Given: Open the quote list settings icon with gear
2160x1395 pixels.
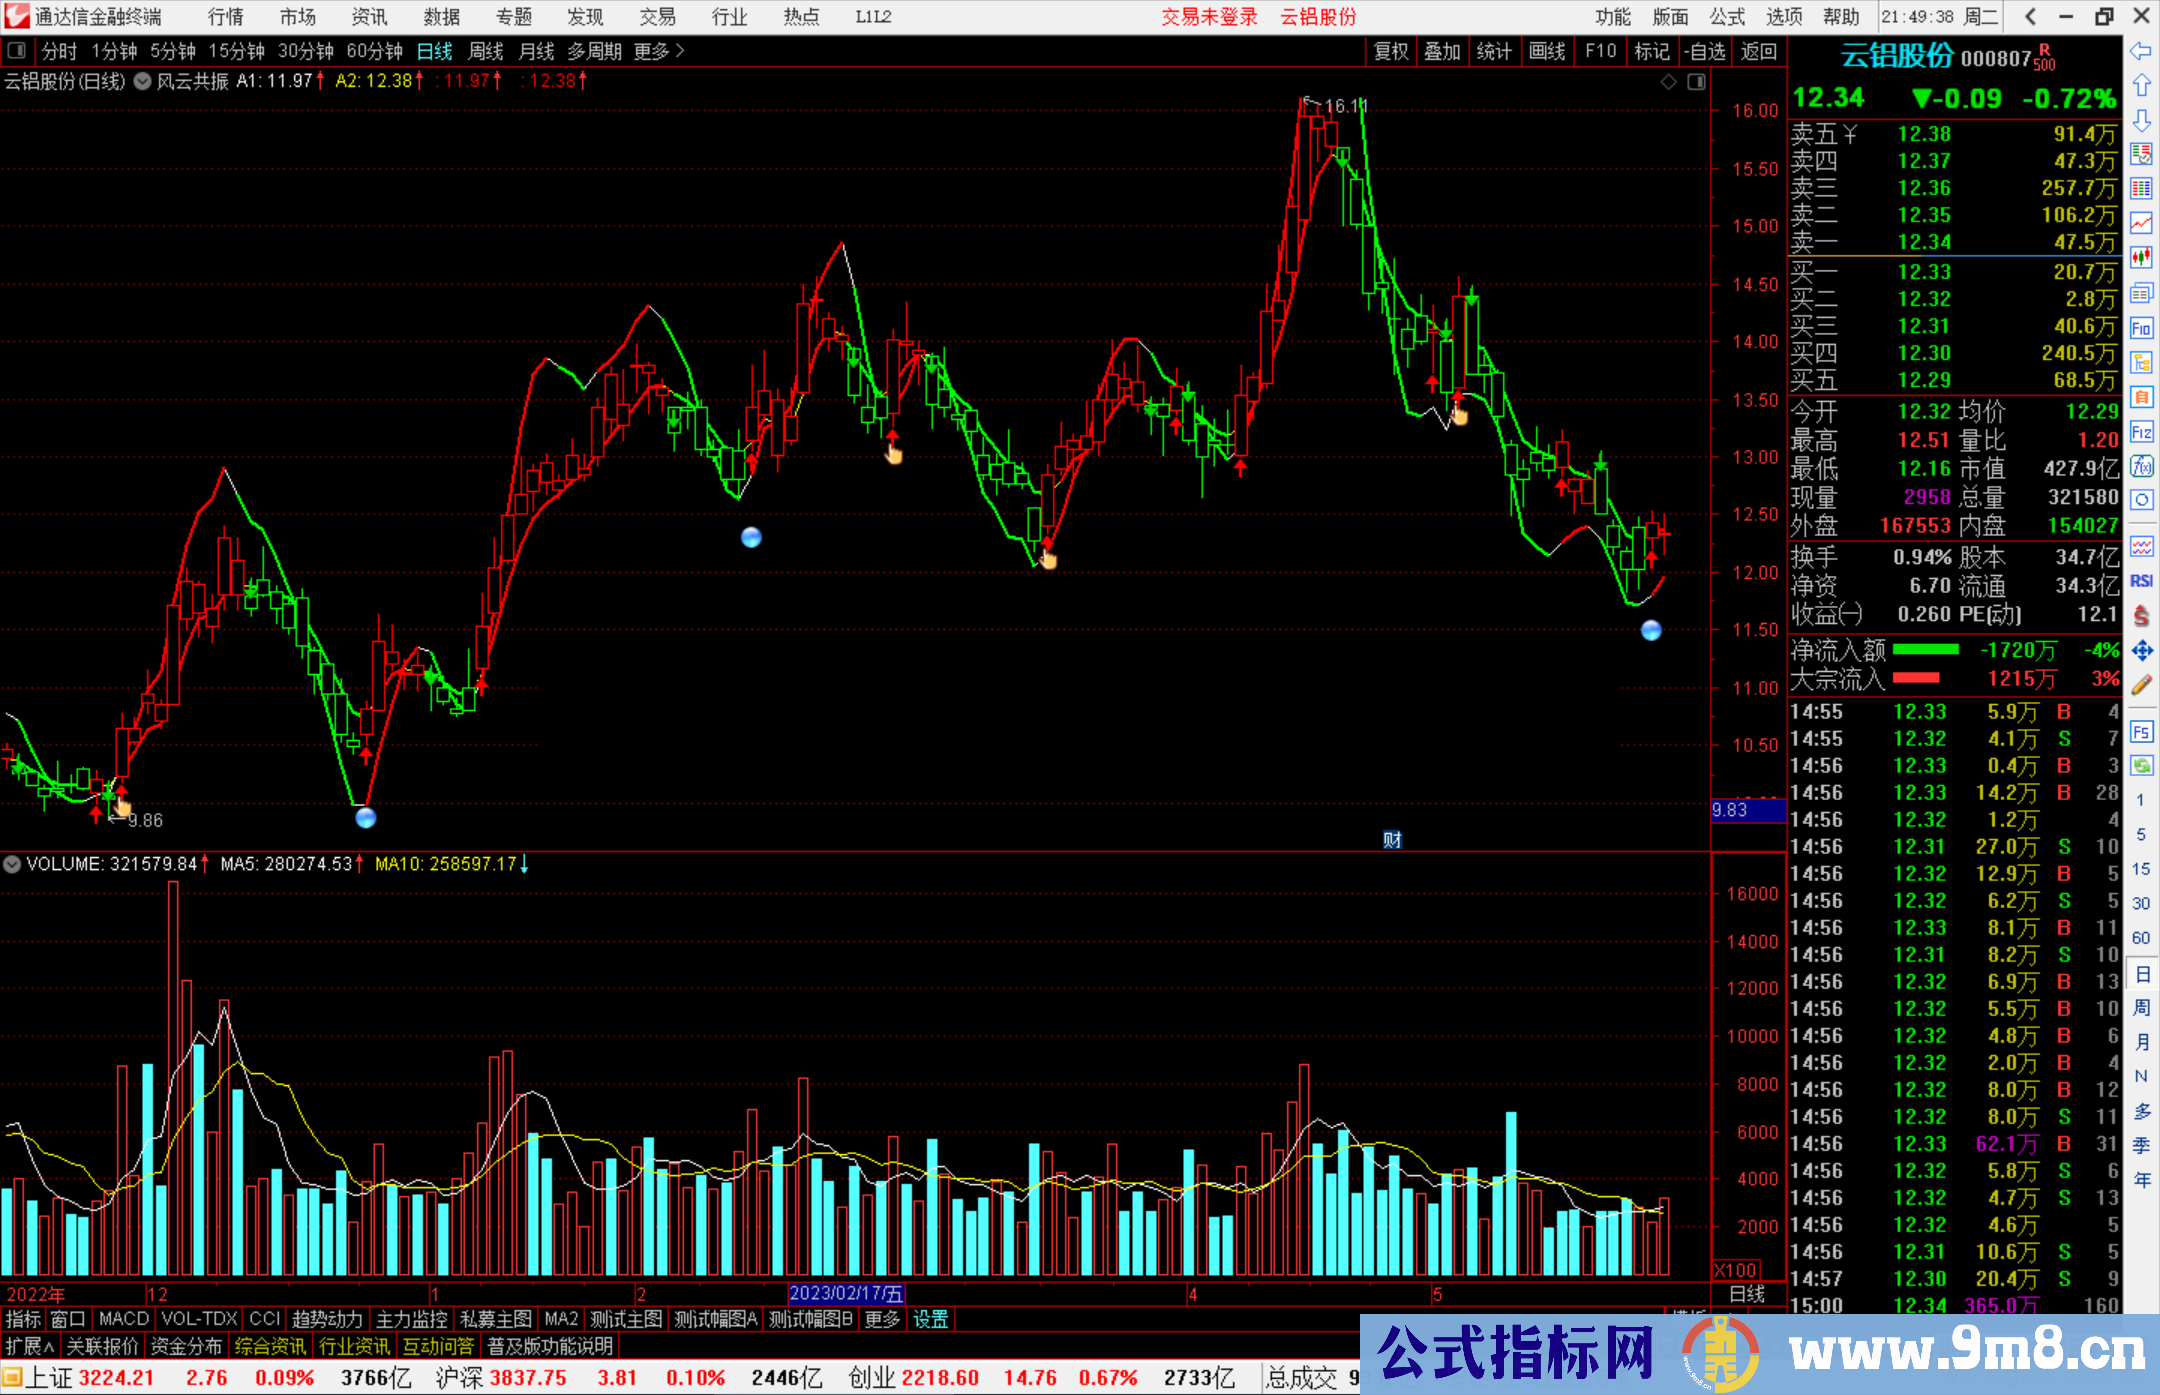Looking at the screenshot, I should pyautogui.click(x=2141, y=154).
